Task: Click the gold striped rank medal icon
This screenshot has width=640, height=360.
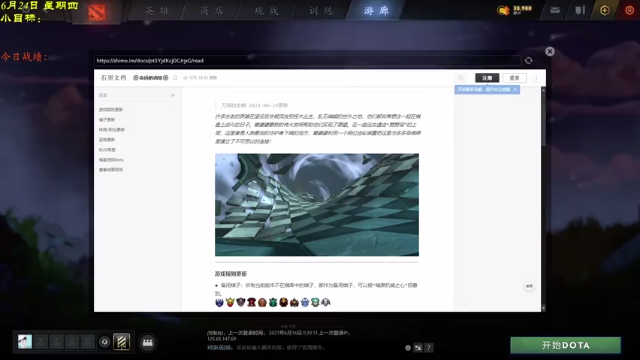Action: click(121, 342)
